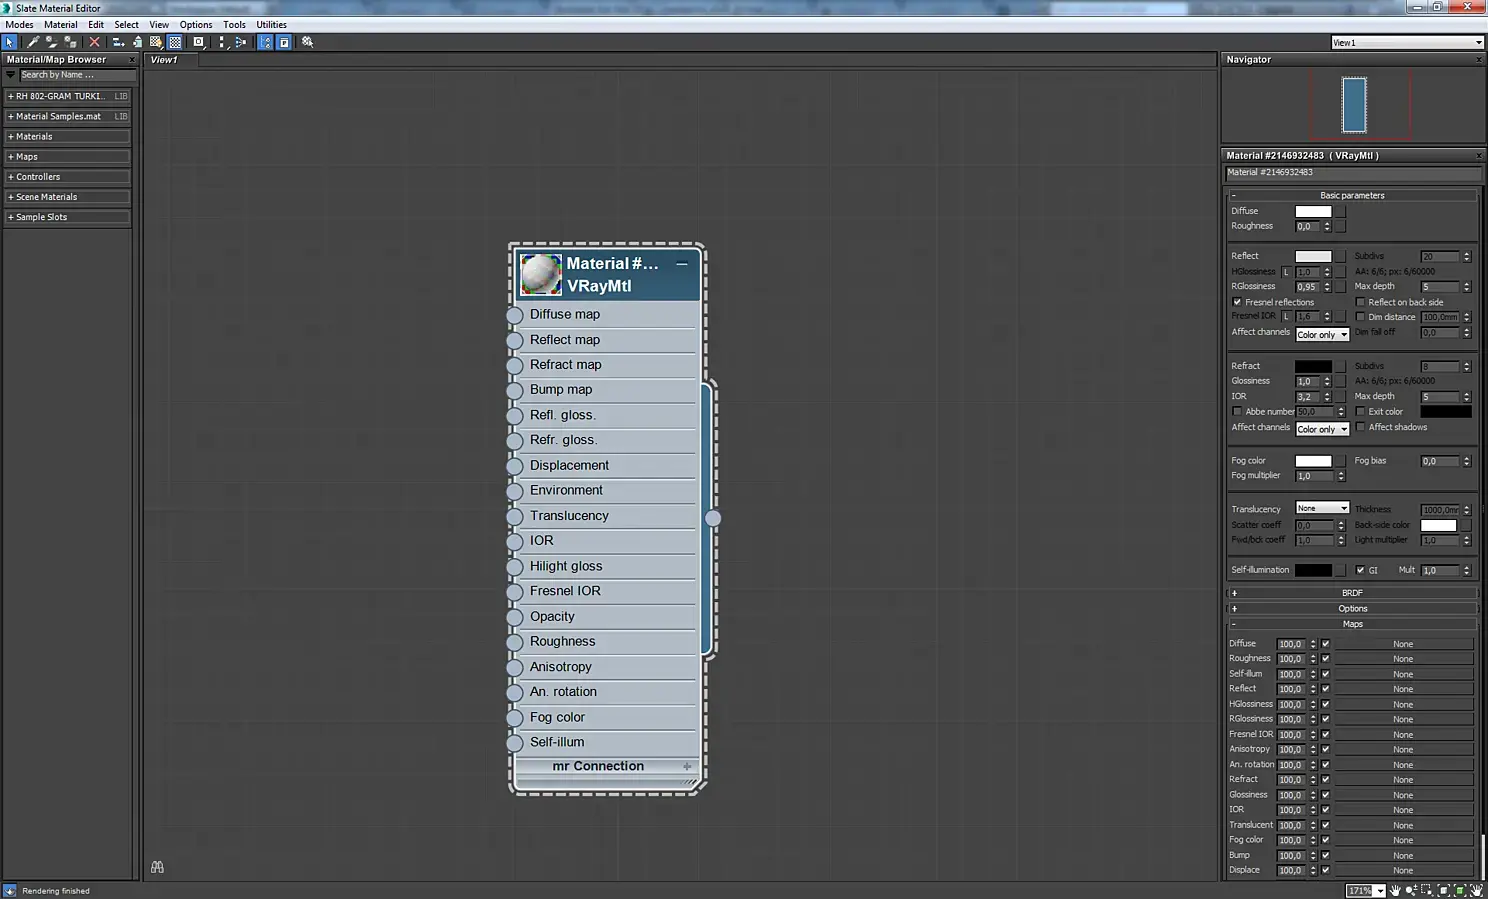Click Displace map None button in Maps
Screen dimensions: 1488x899
click(1403, 870)
